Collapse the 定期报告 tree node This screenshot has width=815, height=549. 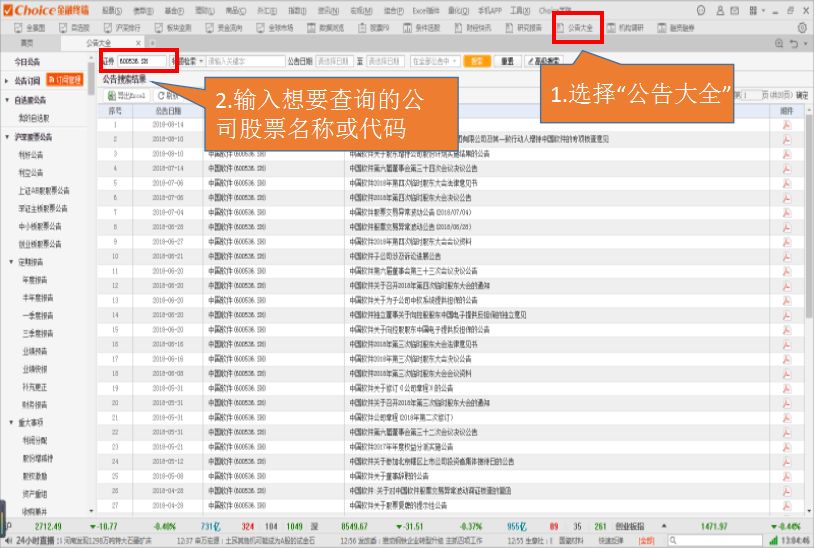tap(11, 262)
